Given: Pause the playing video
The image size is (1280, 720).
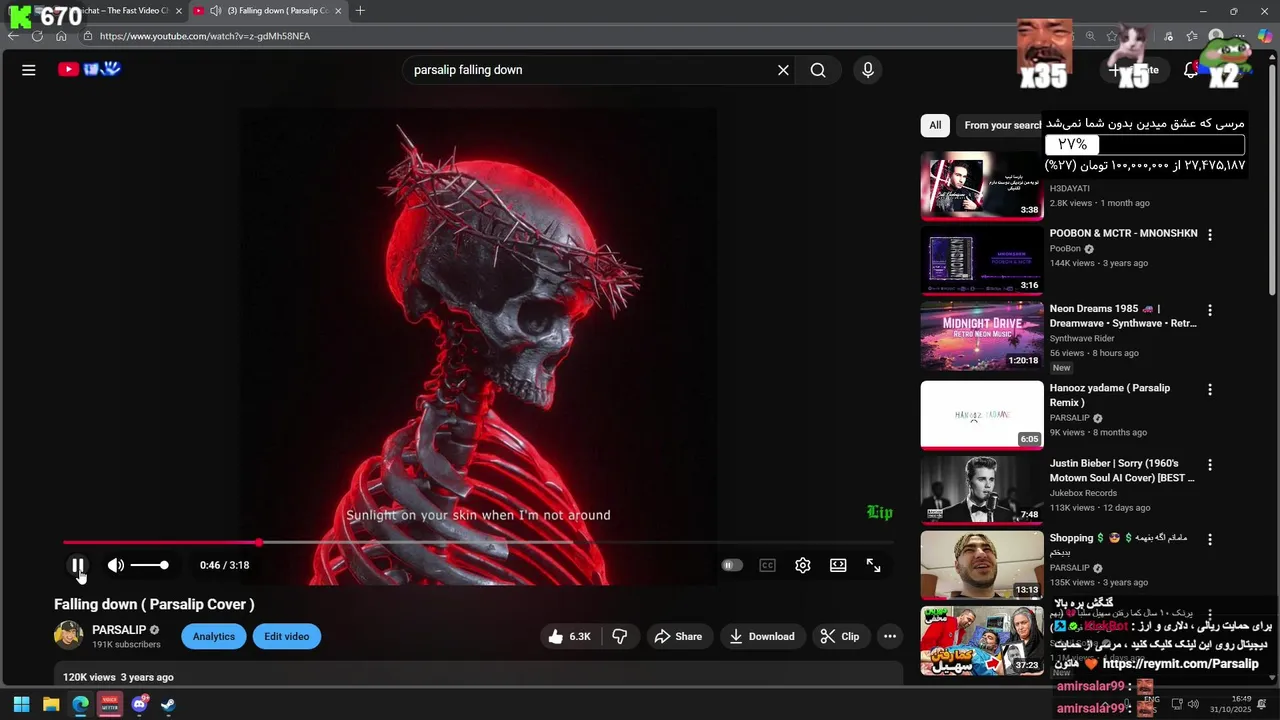Looking at the screenshot, I should click(77, 565).
